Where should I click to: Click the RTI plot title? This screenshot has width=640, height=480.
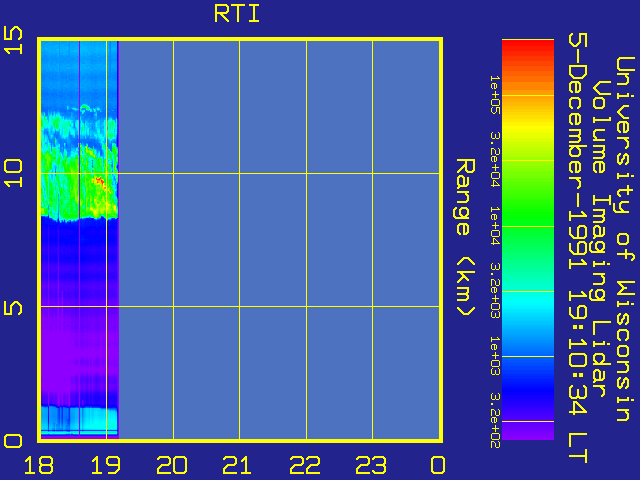(x=237, y=13)
